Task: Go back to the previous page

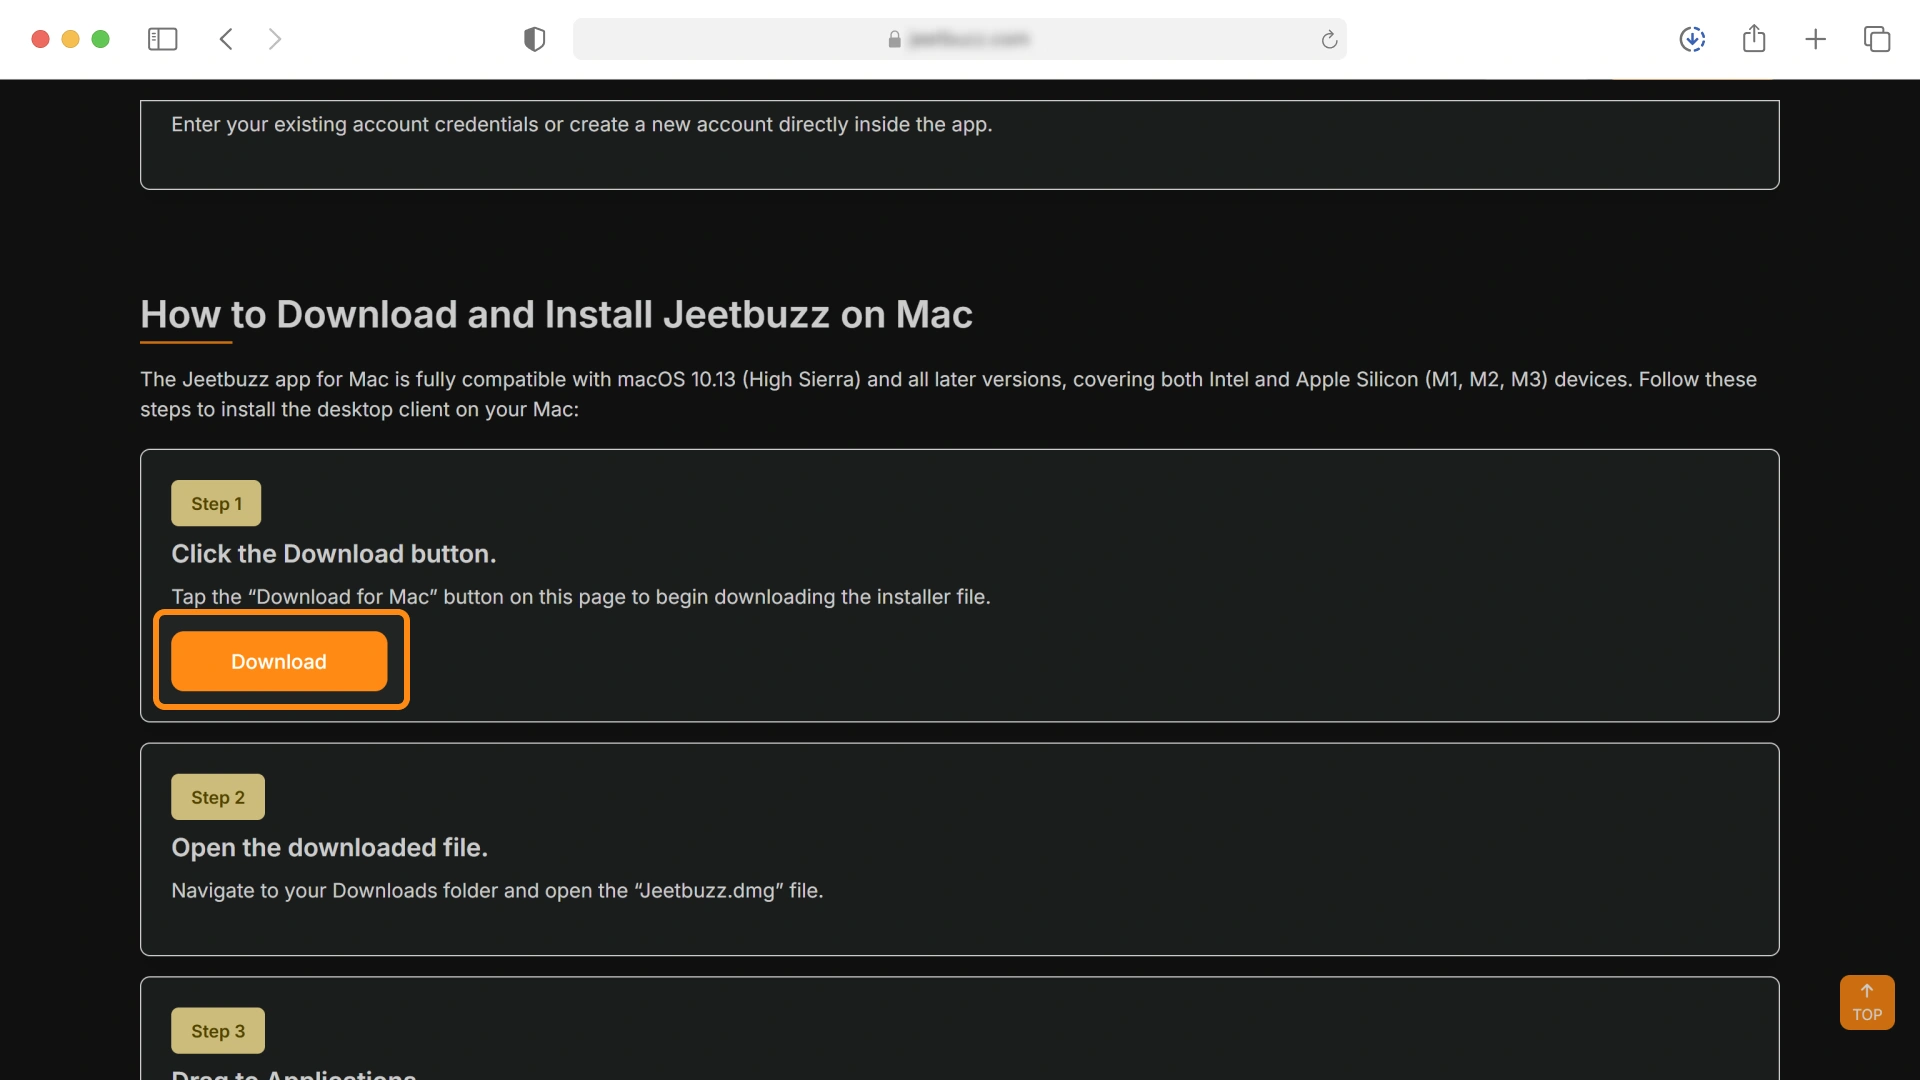Action: tap(226, 39)
